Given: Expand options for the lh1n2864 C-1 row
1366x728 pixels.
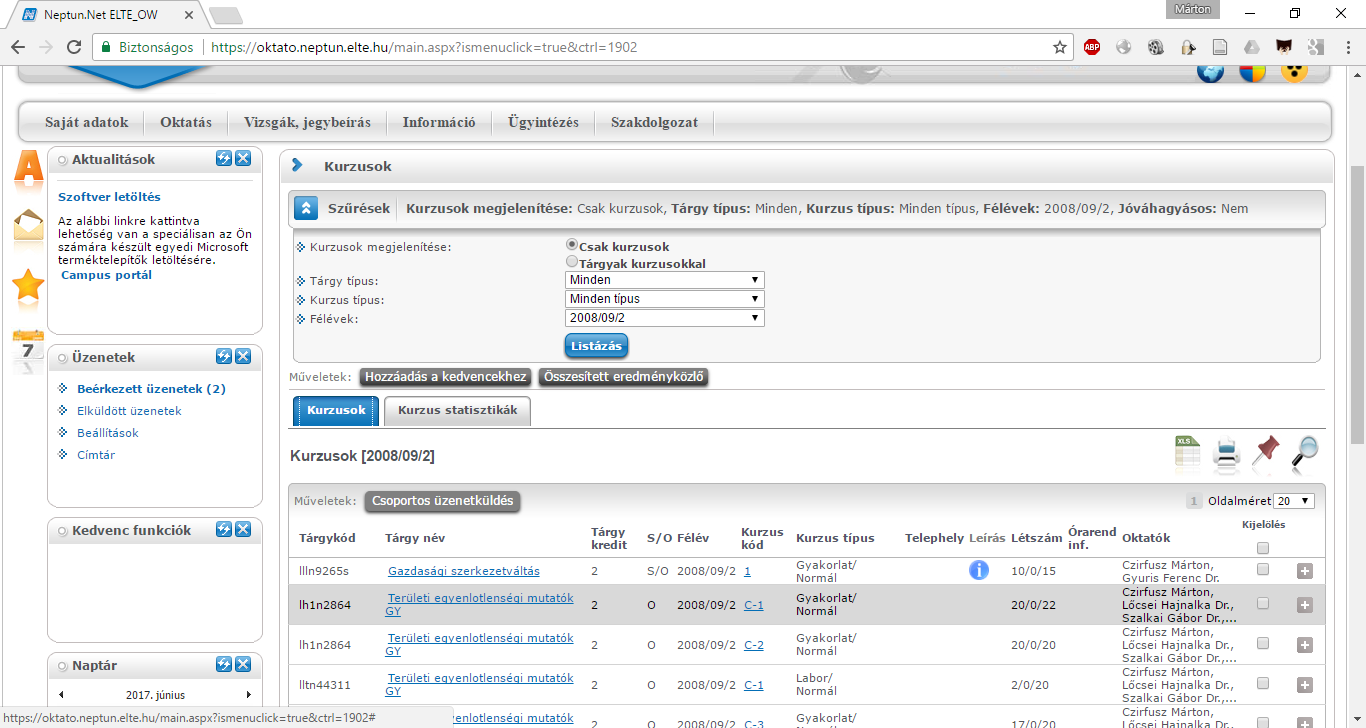Looking at the screenshot, I should point(1304,605).
